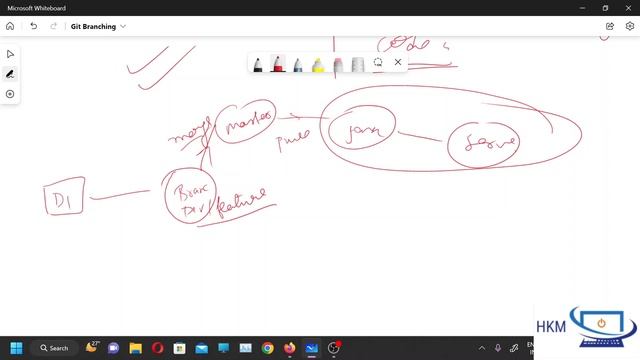Screen dimensions: 640x360
Task: Launch Opera browser from taskbar
Action: [158, 348]
